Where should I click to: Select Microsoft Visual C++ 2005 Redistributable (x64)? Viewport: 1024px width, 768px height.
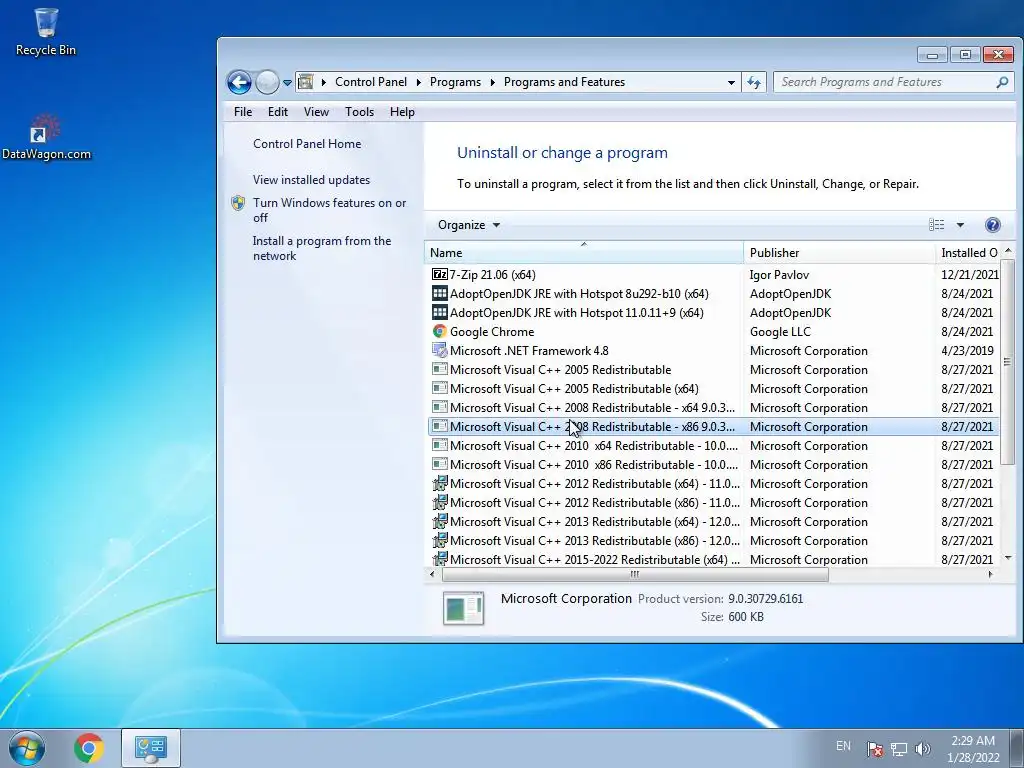[713, 389]
